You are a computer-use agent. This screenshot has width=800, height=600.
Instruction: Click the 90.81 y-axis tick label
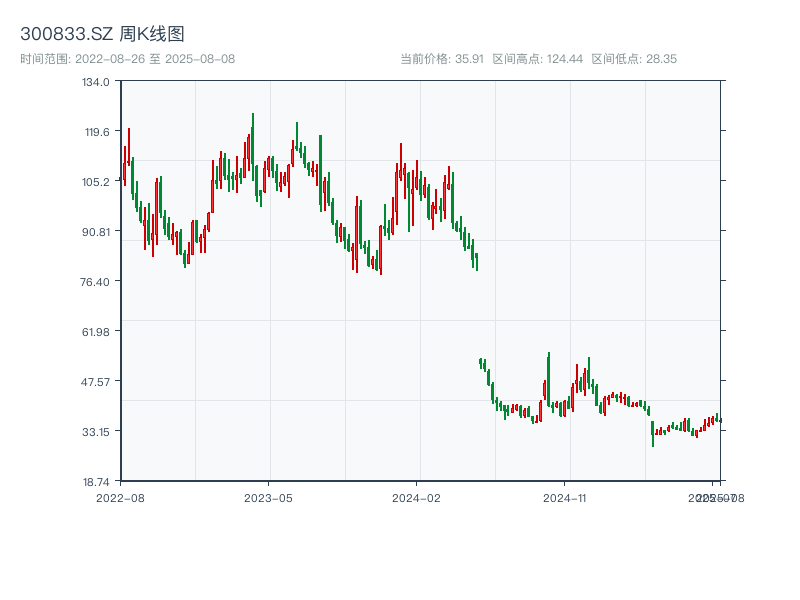(x=96, y=232)
